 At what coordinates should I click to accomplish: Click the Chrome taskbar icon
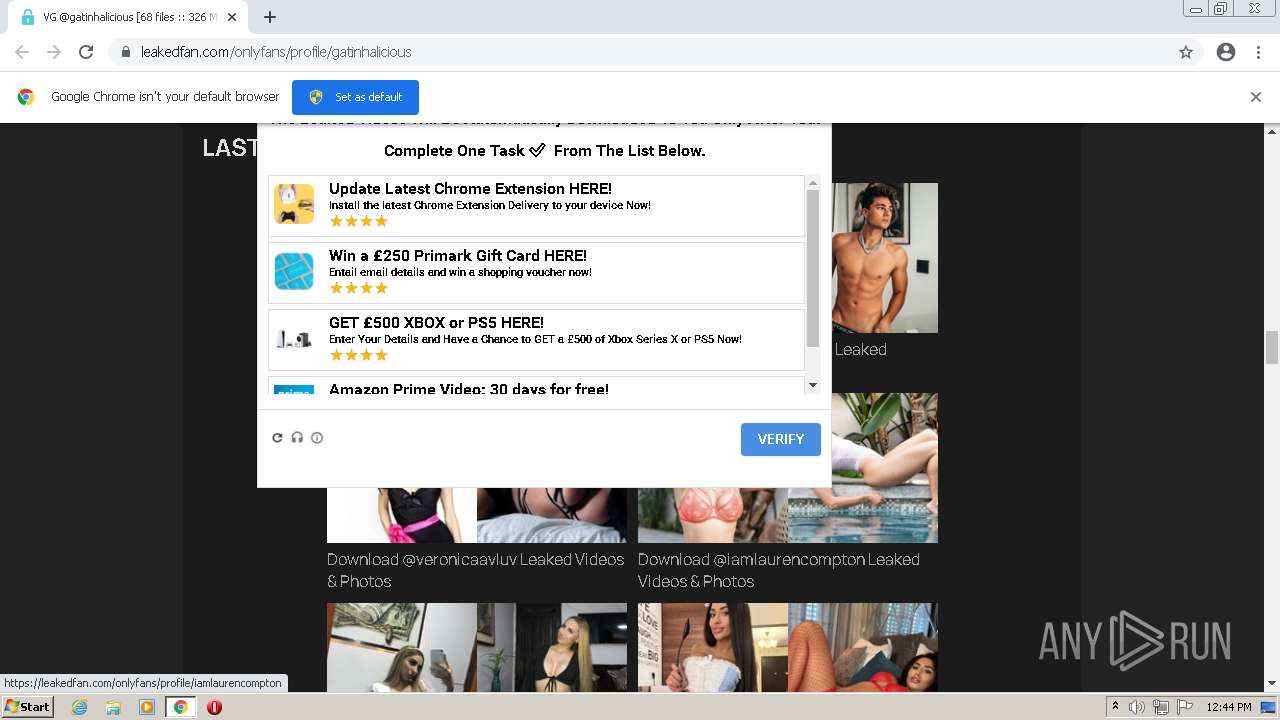pos(180,707)
